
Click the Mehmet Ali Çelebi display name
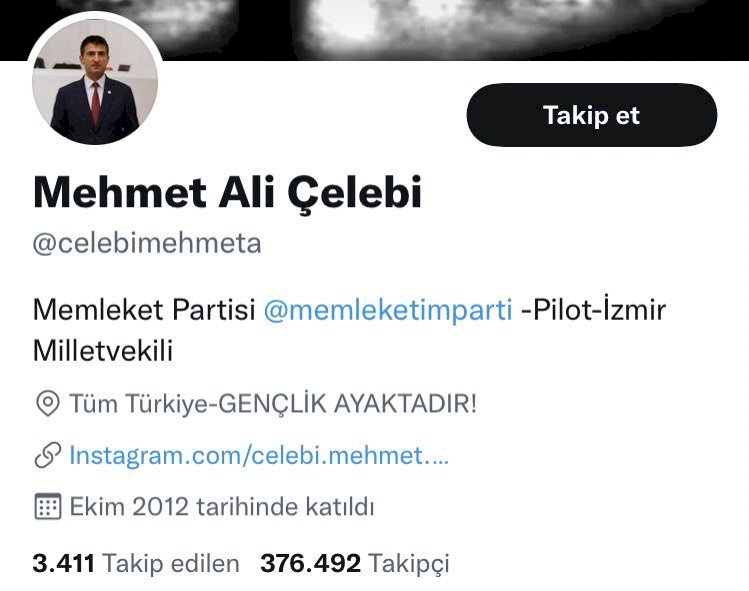click(227, 193)
